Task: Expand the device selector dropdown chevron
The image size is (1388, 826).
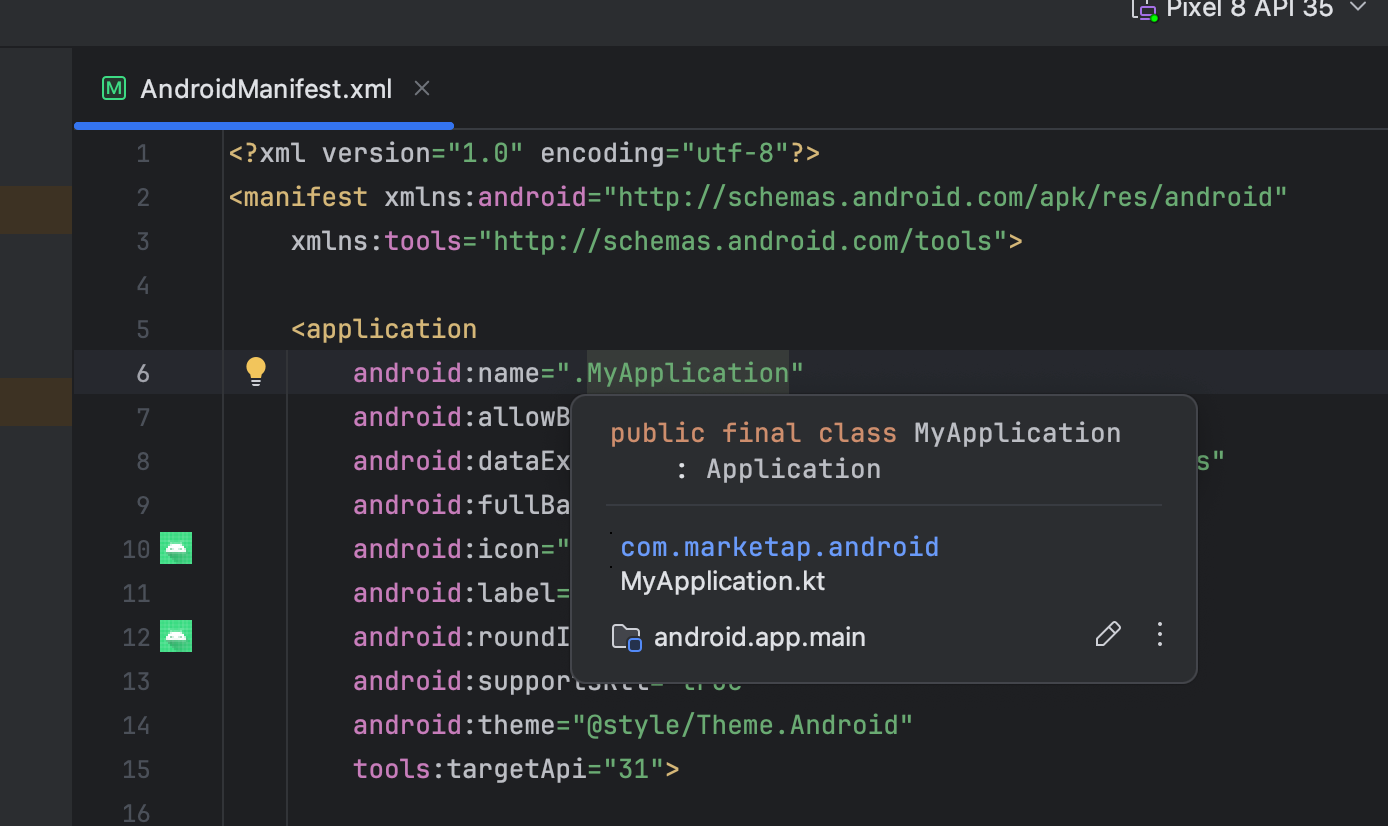Action: tap(1357, 8)
